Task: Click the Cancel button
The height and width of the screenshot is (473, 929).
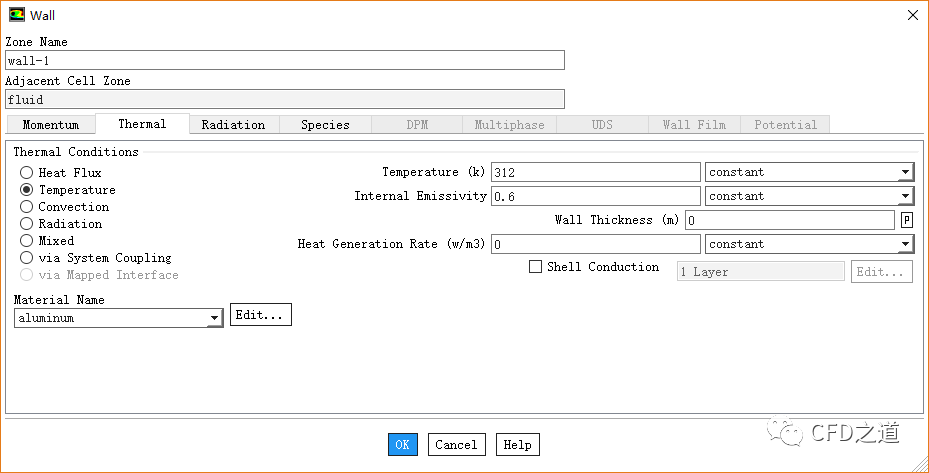Action: coord(456,445)
